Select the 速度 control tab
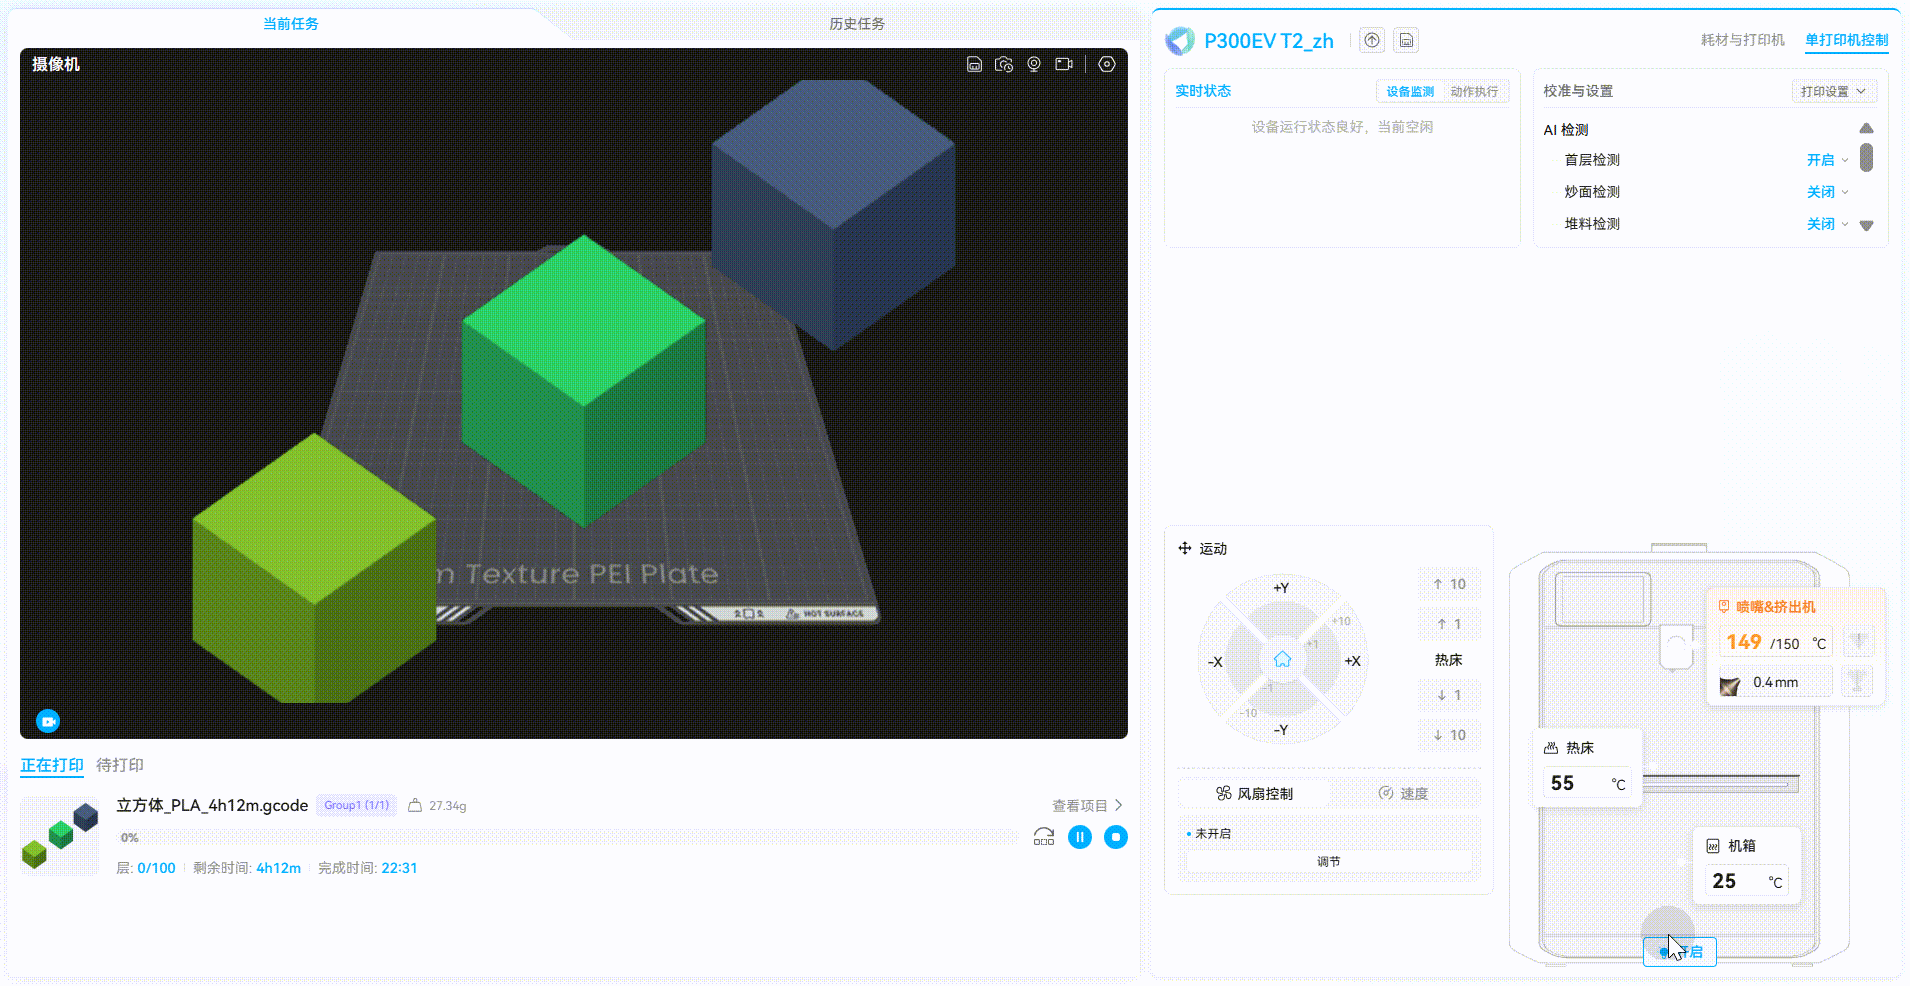 coord(1404,793)
